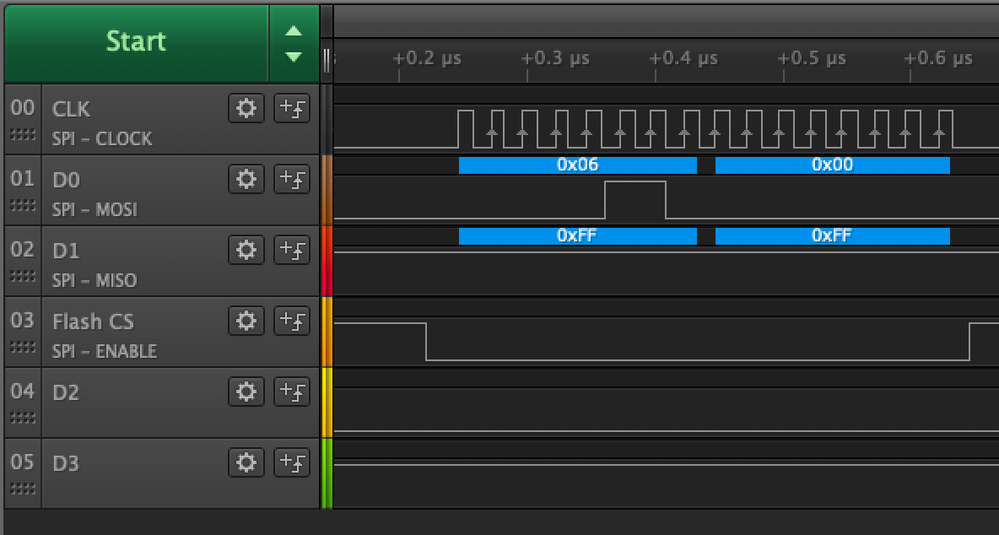Click the 0x00 MOSI decoded byte

pyautogui.click(x=833, y=165)
